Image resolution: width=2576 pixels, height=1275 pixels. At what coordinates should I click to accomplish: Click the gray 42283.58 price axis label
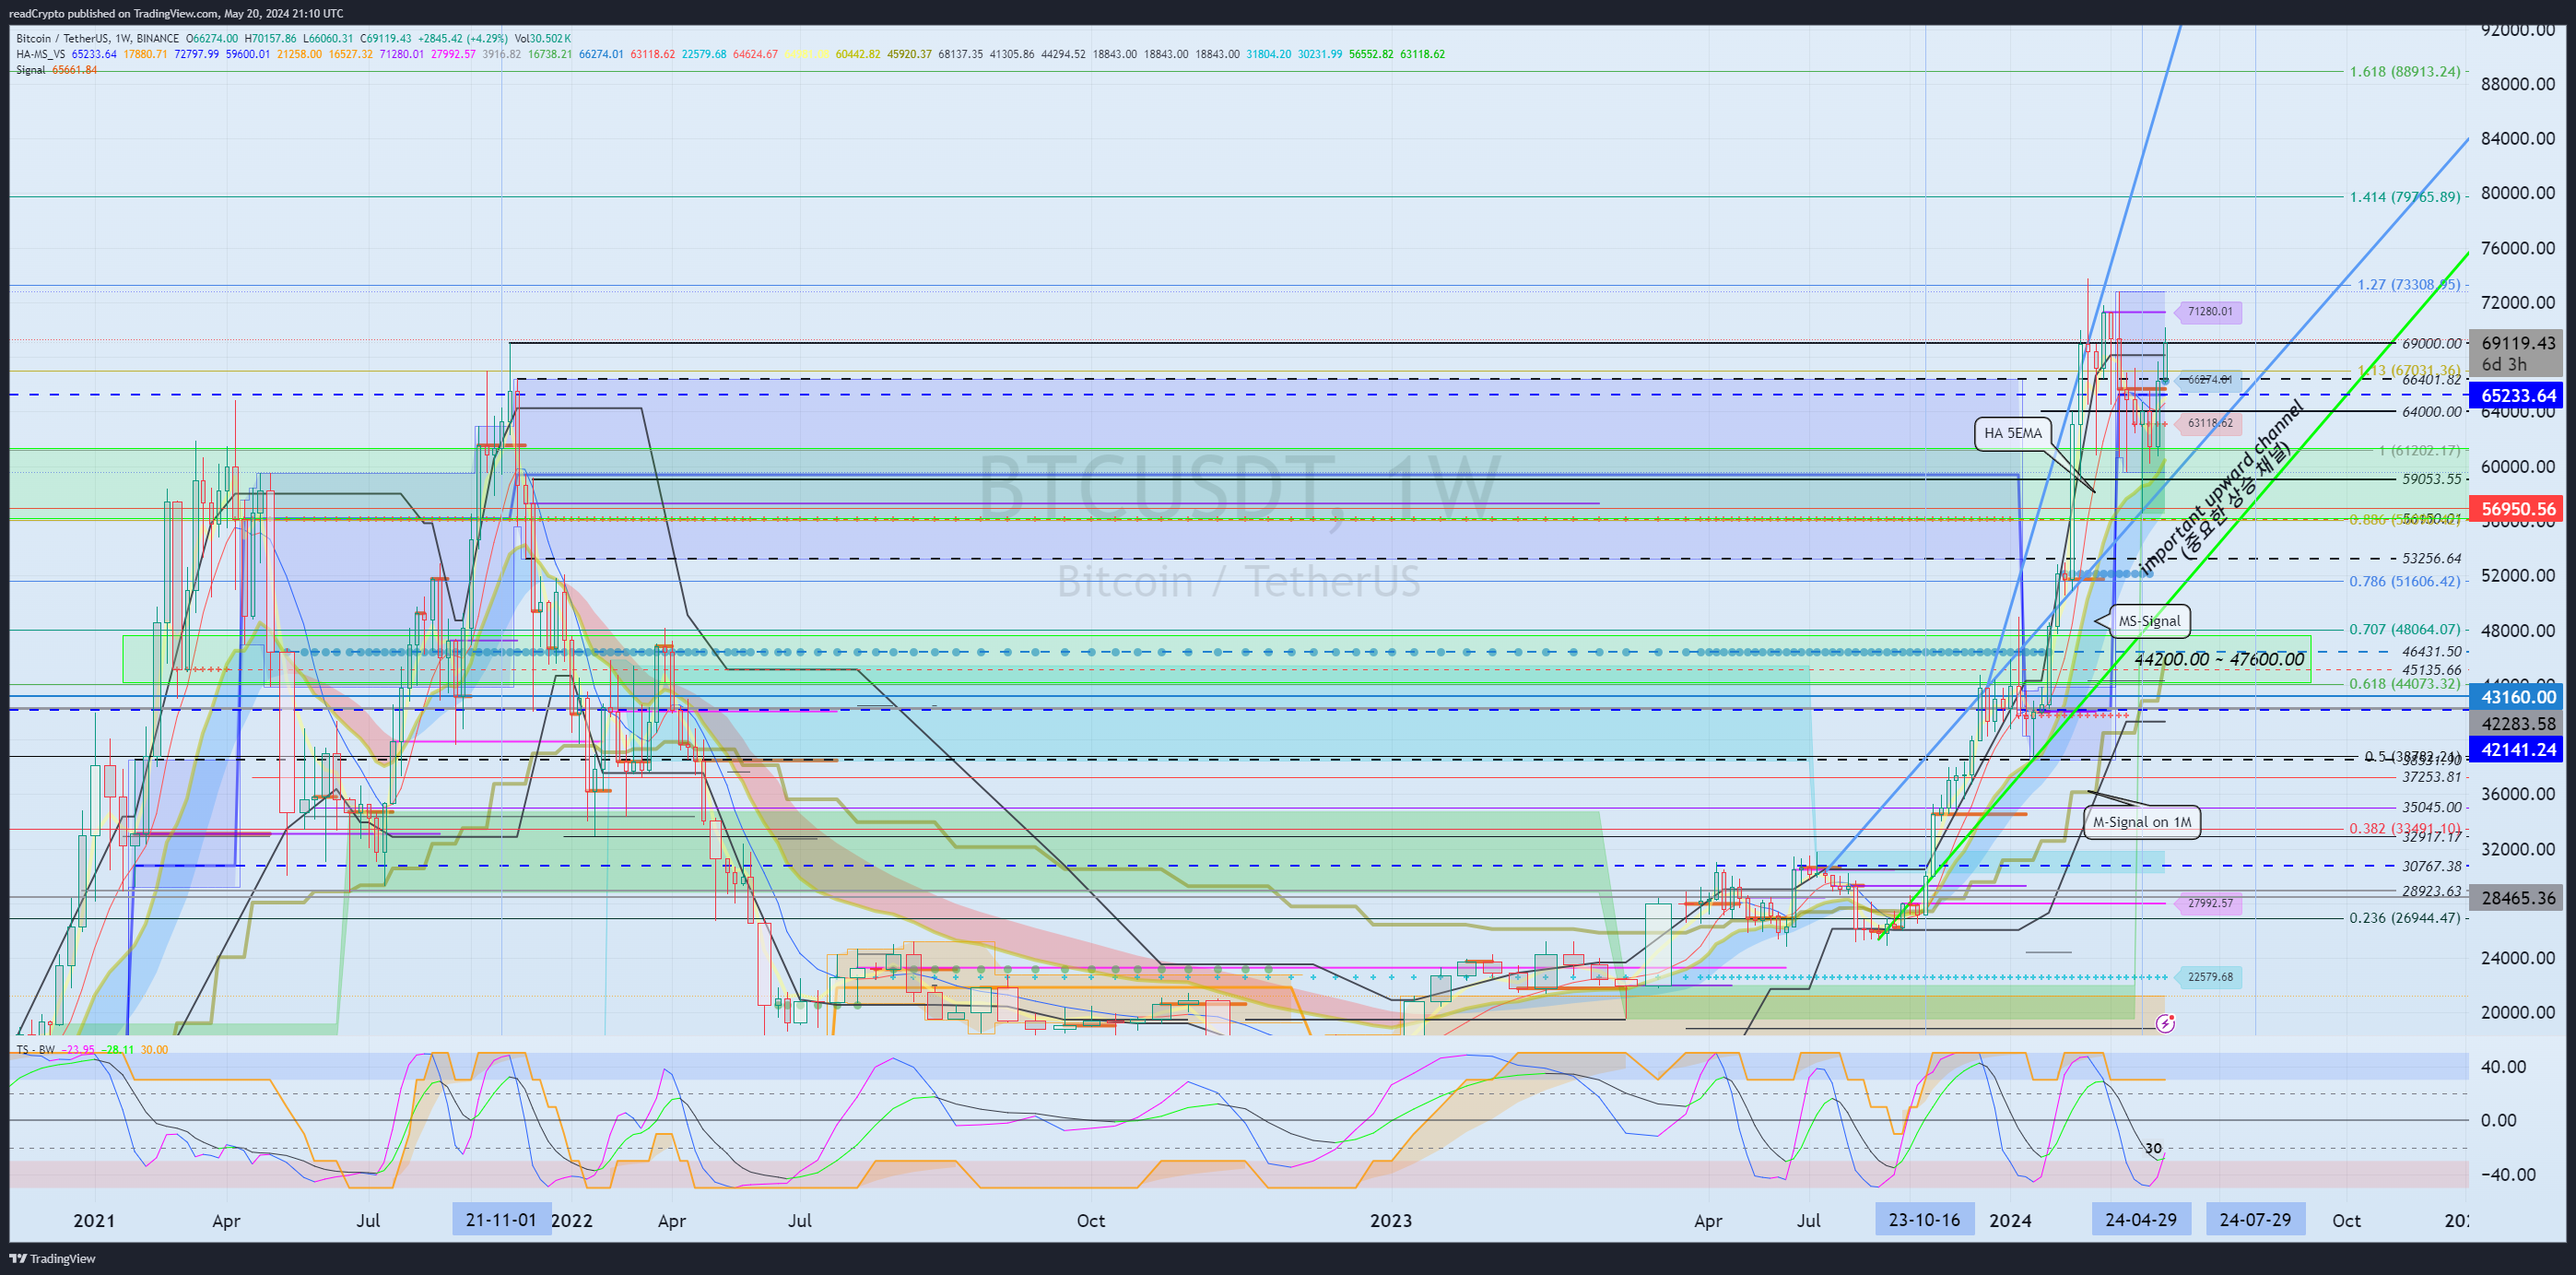click(x=2517, y=723)
